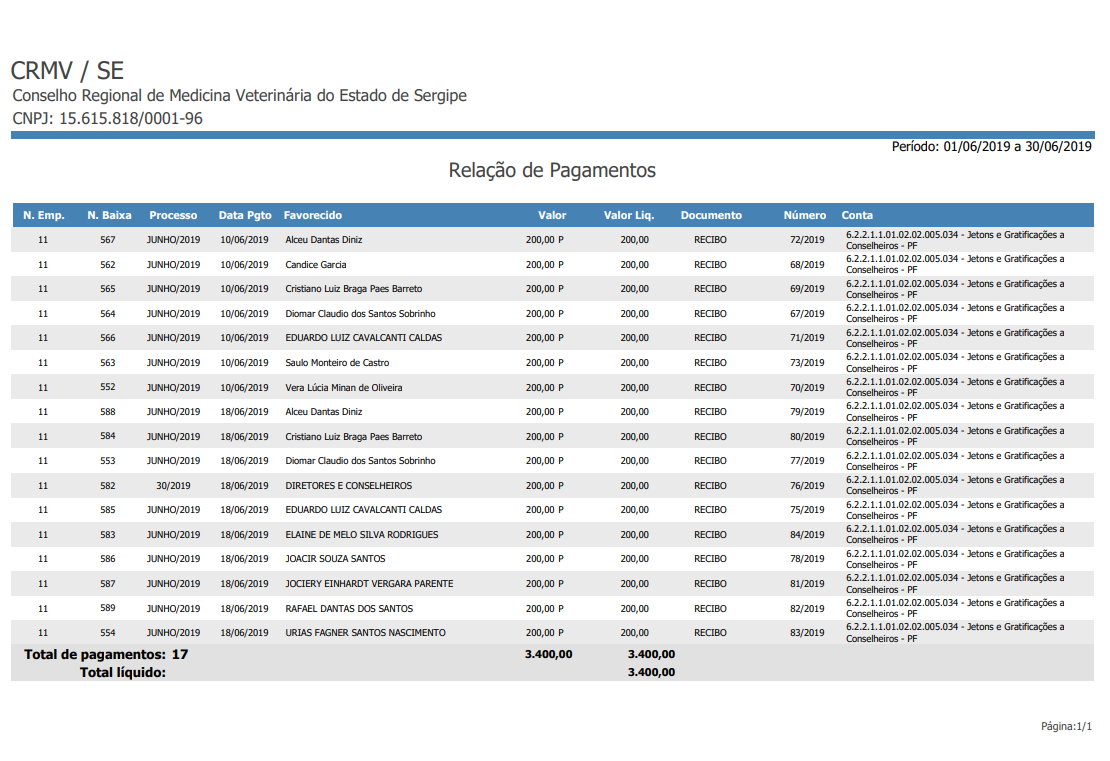The height and width of the screenshot is (761, 1110).
Task: Select the CNPJ: 15.615.818/0001-96 line
Action: point(108,118)
